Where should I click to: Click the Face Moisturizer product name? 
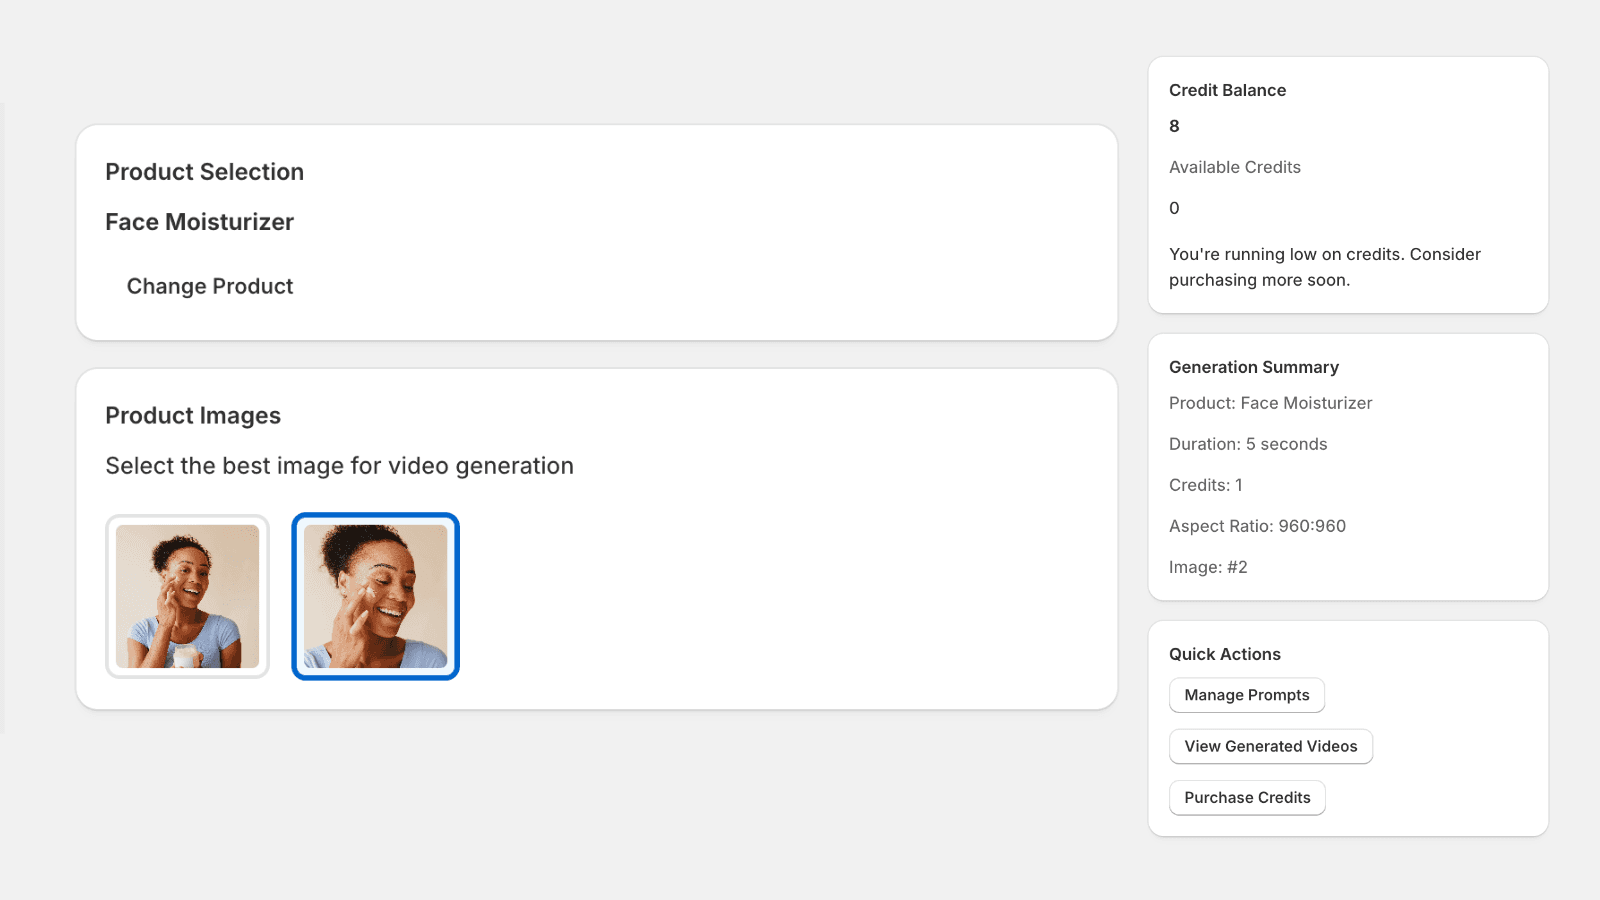[199, 222]
